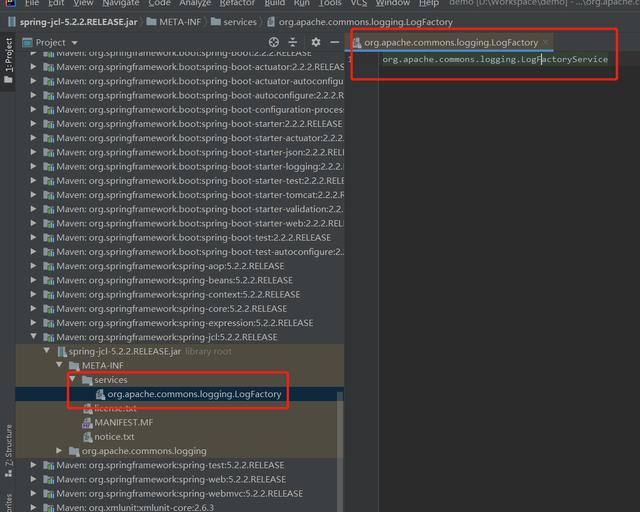
Task: Close the org.apache.commons.logging.LogFactory editor tab
Action: pyautogui.click(x=546, y=42)
